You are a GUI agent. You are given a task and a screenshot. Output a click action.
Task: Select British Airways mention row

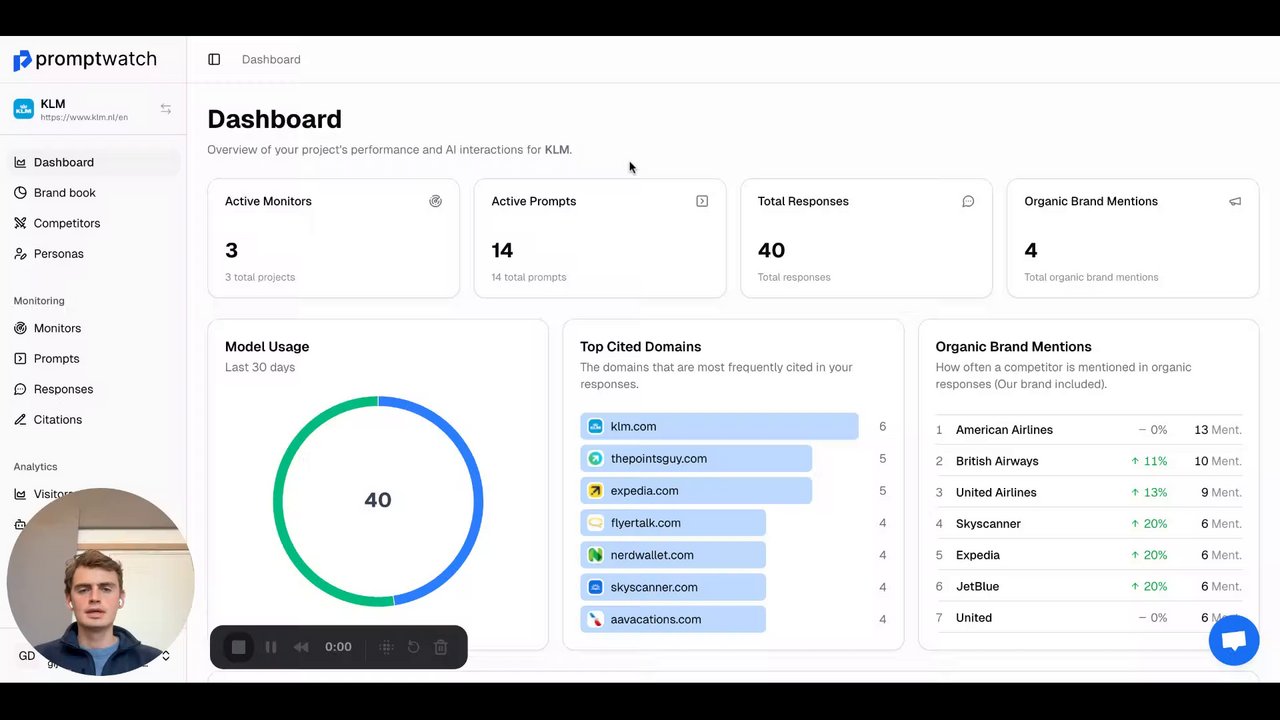pos(1089,461)
